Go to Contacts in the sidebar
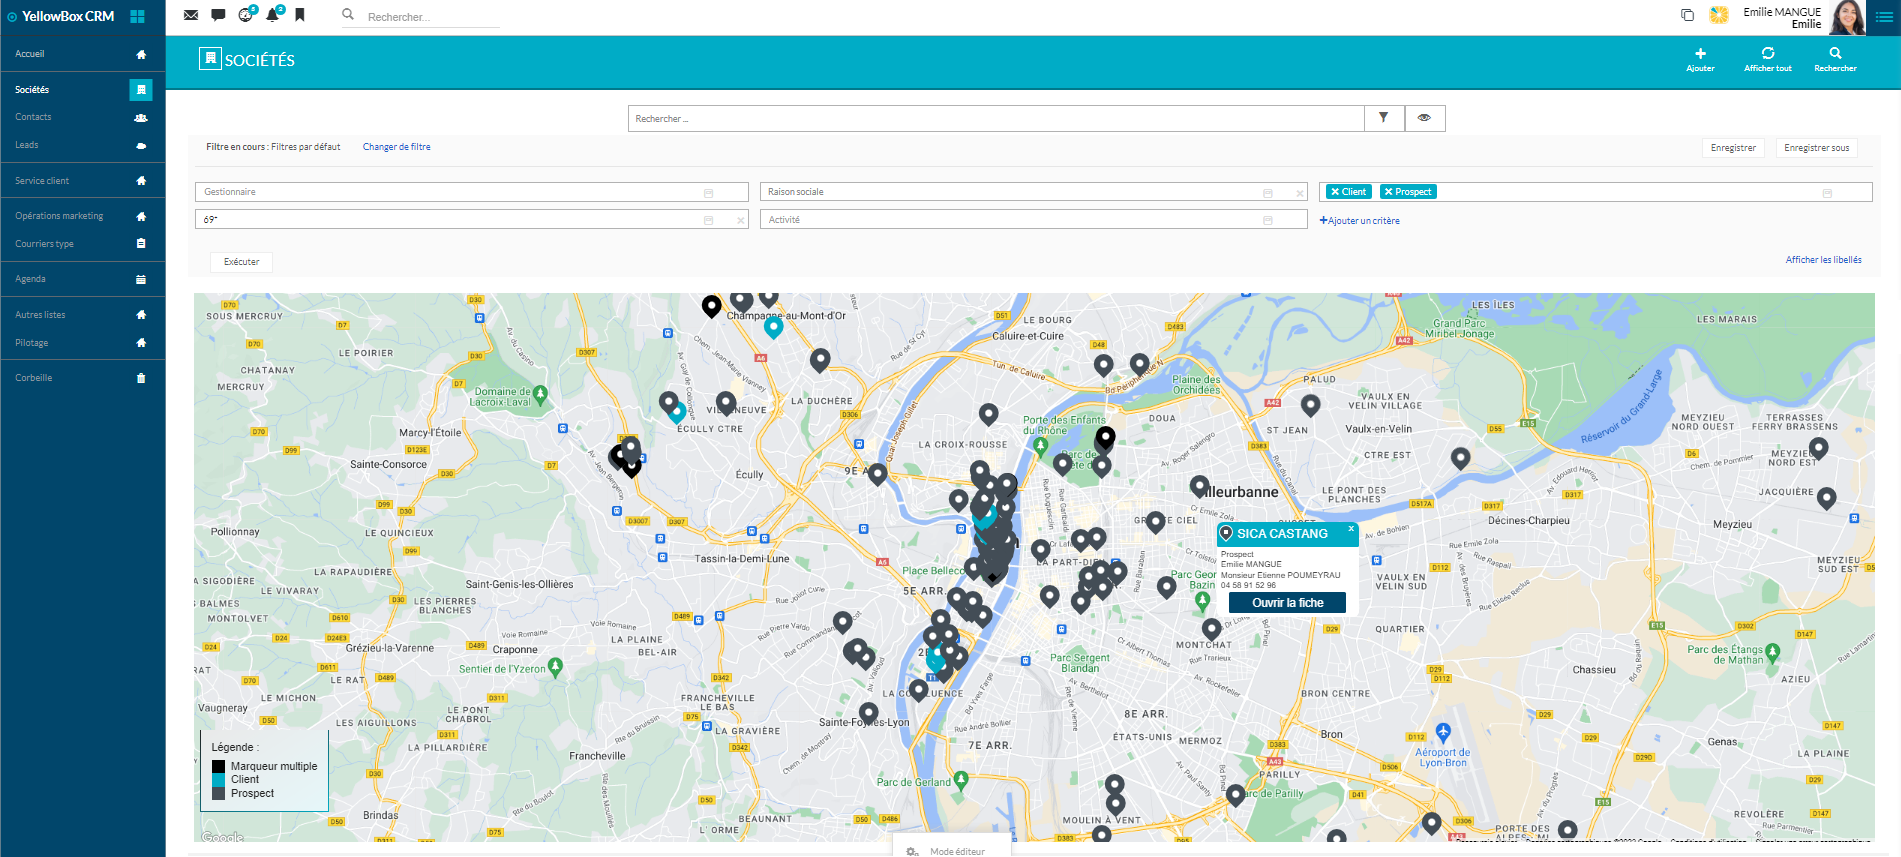This screenshot has height=857, width=1901. (33, 117)
